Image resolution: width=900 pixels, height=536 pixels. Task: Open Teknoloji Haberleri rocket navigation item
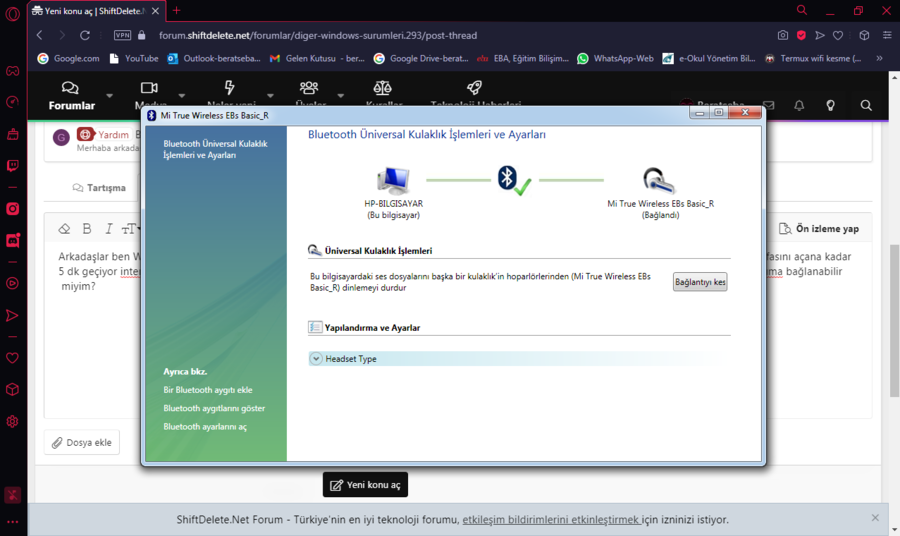pos(475,94)
